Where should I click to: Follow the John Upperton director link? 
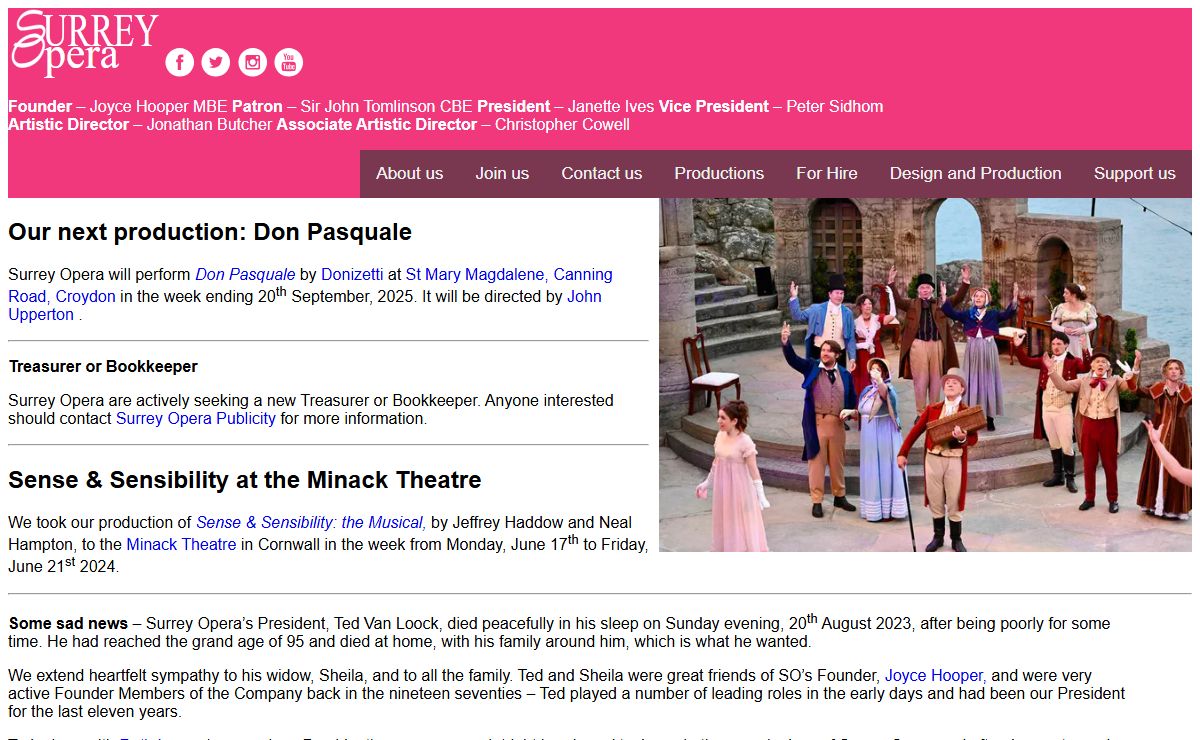(584, 296)
